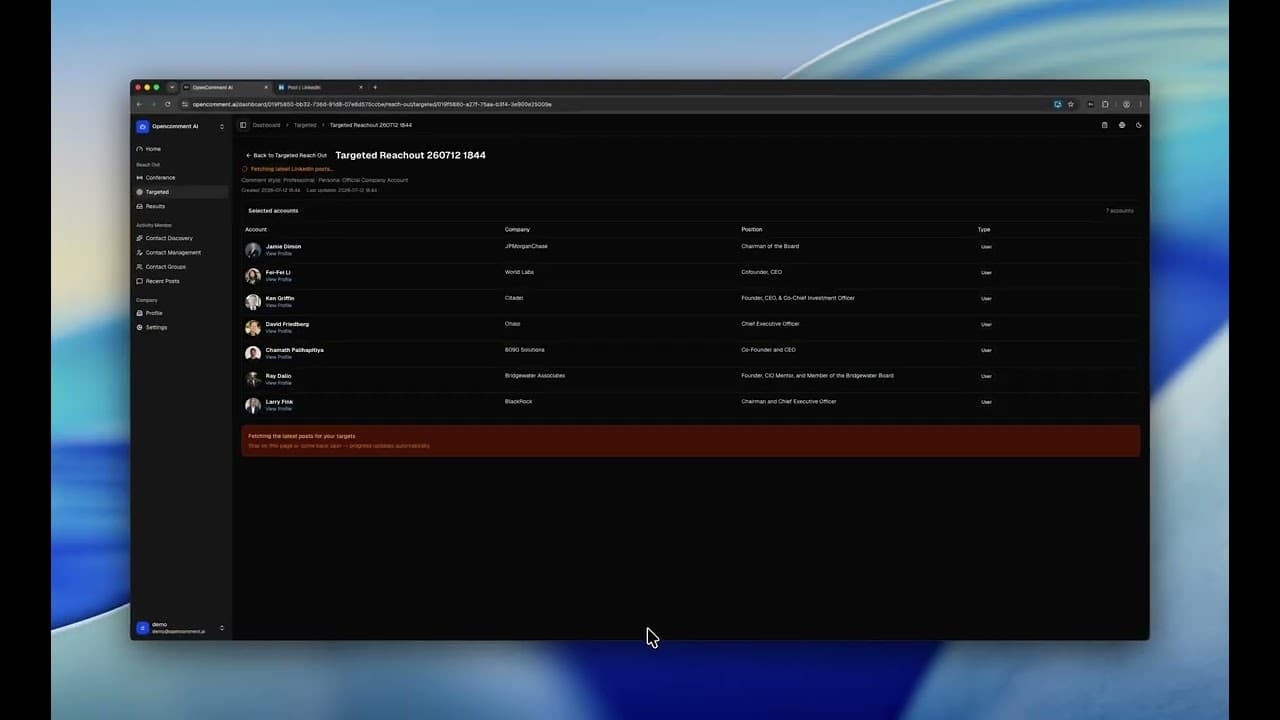The image size is (1280, 720).
Task: Click the browser address bar URL
Action: coord(372,104)
